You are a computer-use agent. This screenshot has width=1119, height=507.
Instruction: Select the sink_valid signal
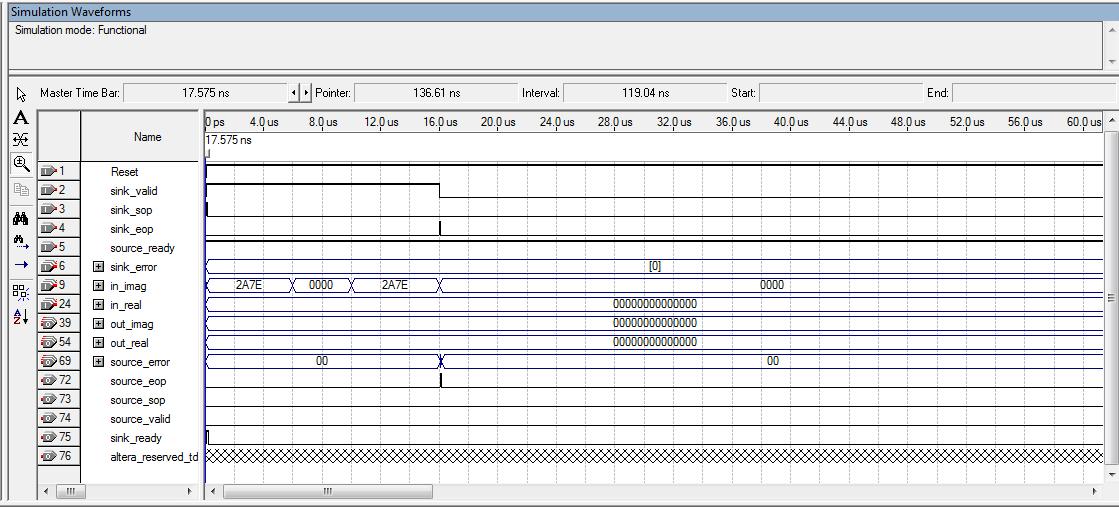[133, 191]
